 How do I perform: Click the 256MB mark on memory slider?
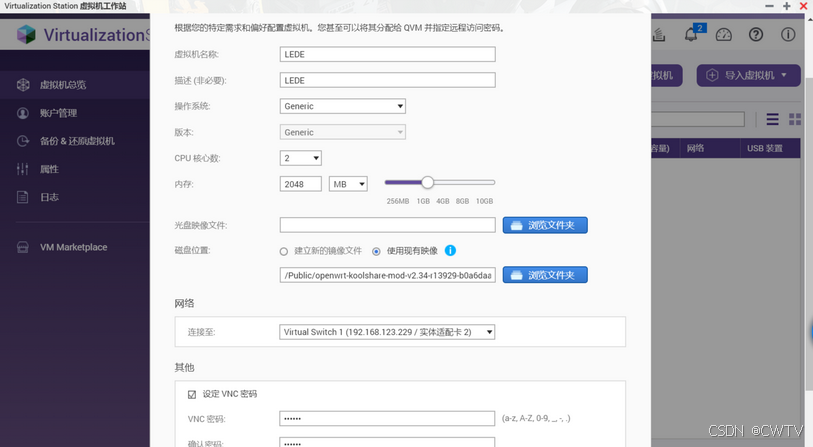(398, 201)
